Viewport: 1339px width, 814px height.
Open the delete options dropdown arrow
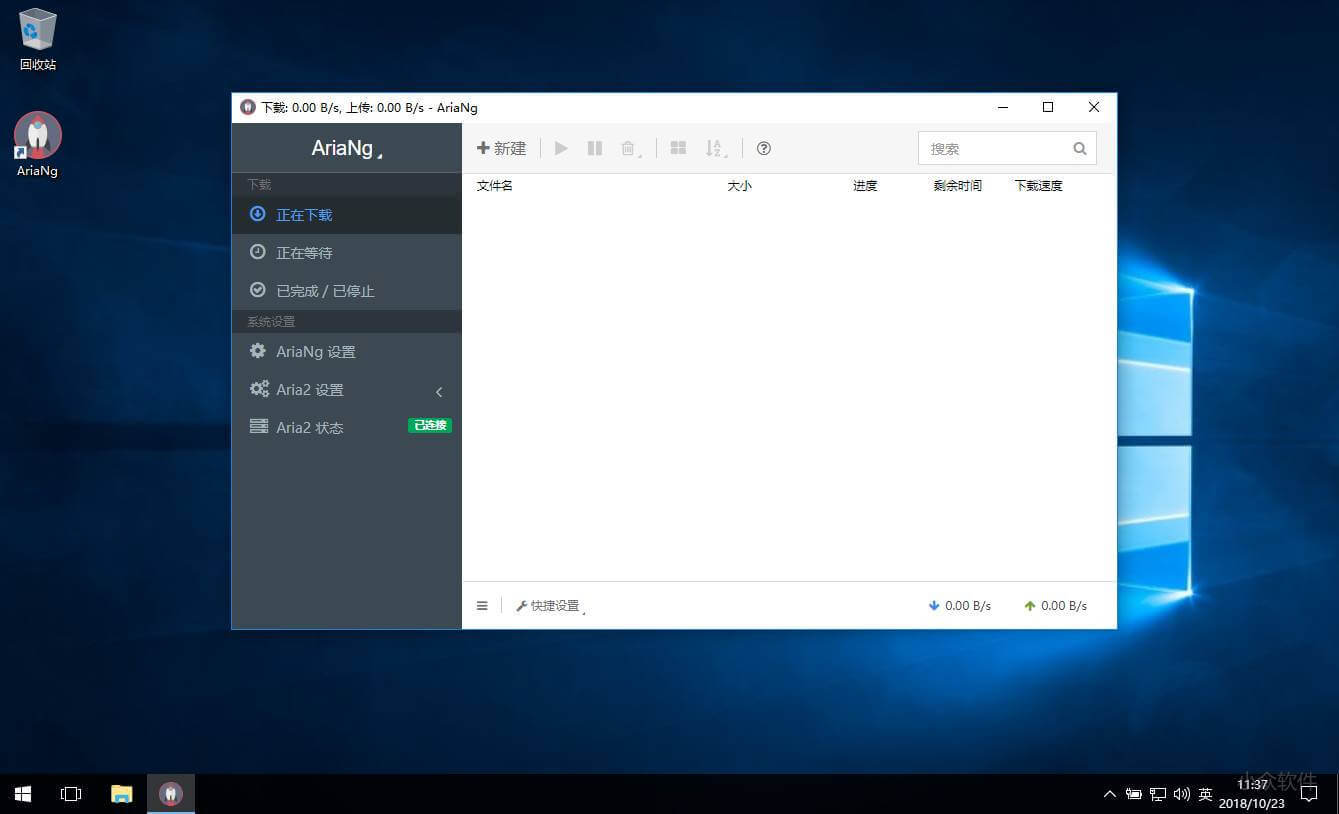(x=639, y=153)
